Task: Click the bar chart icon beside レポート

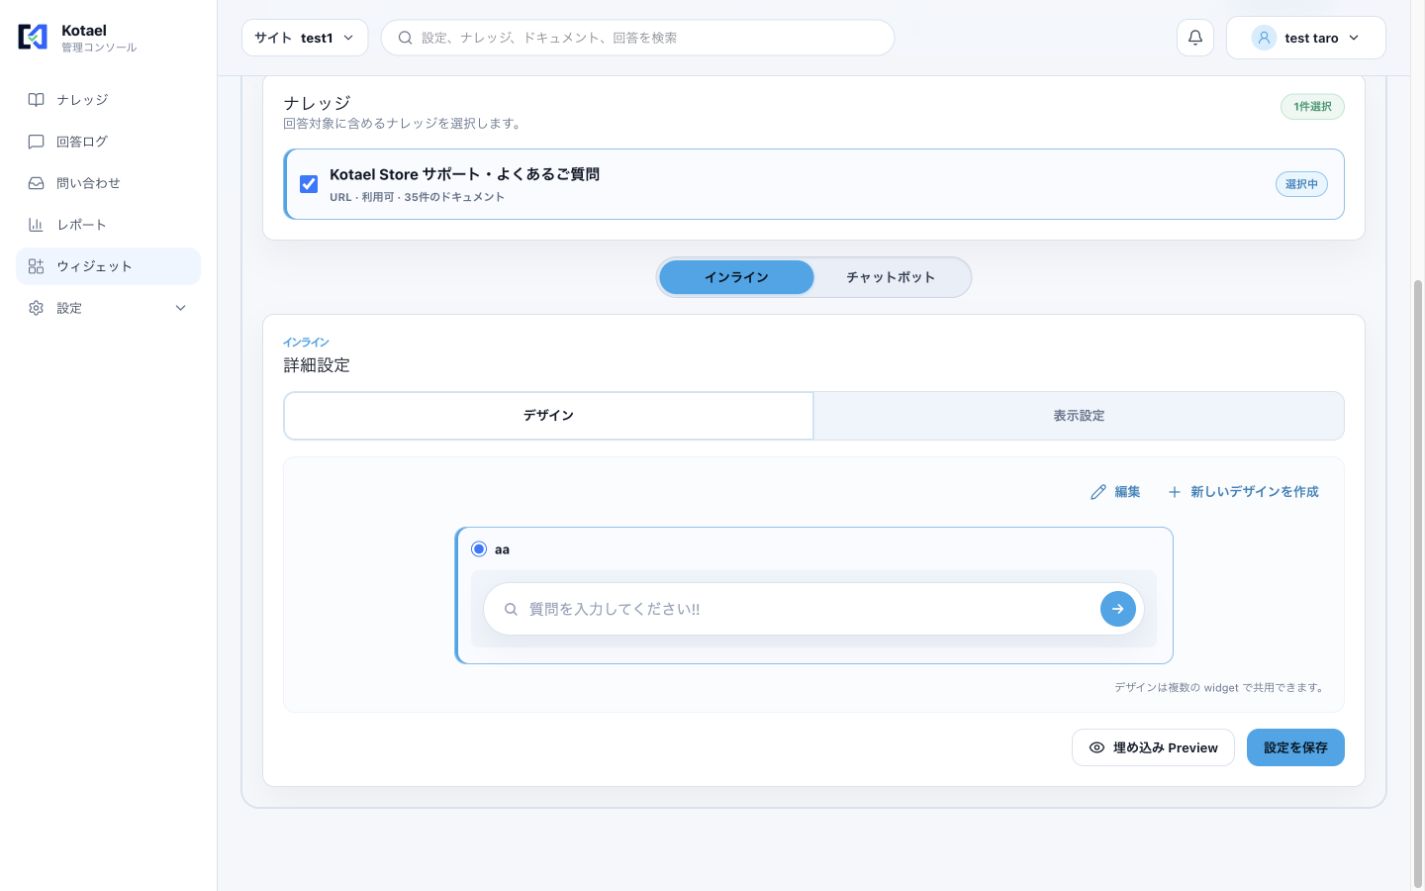Action: click(36, 225)
